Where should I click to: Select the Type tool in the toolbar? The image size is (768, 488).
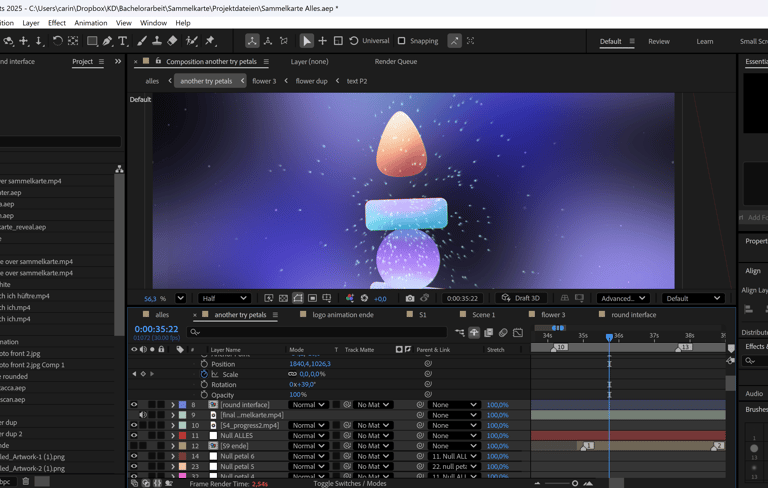[x=123, y=41]
